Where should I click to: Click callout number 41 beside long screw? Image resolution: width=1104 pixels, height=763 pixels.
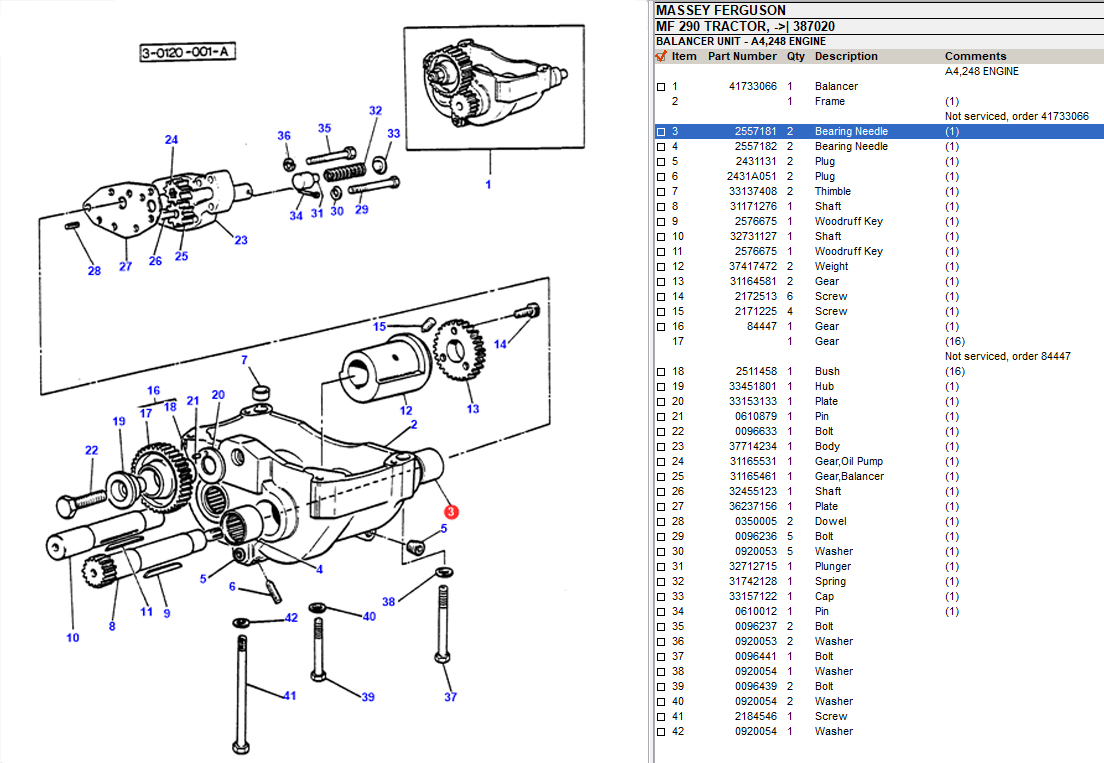tap(289, 695)
